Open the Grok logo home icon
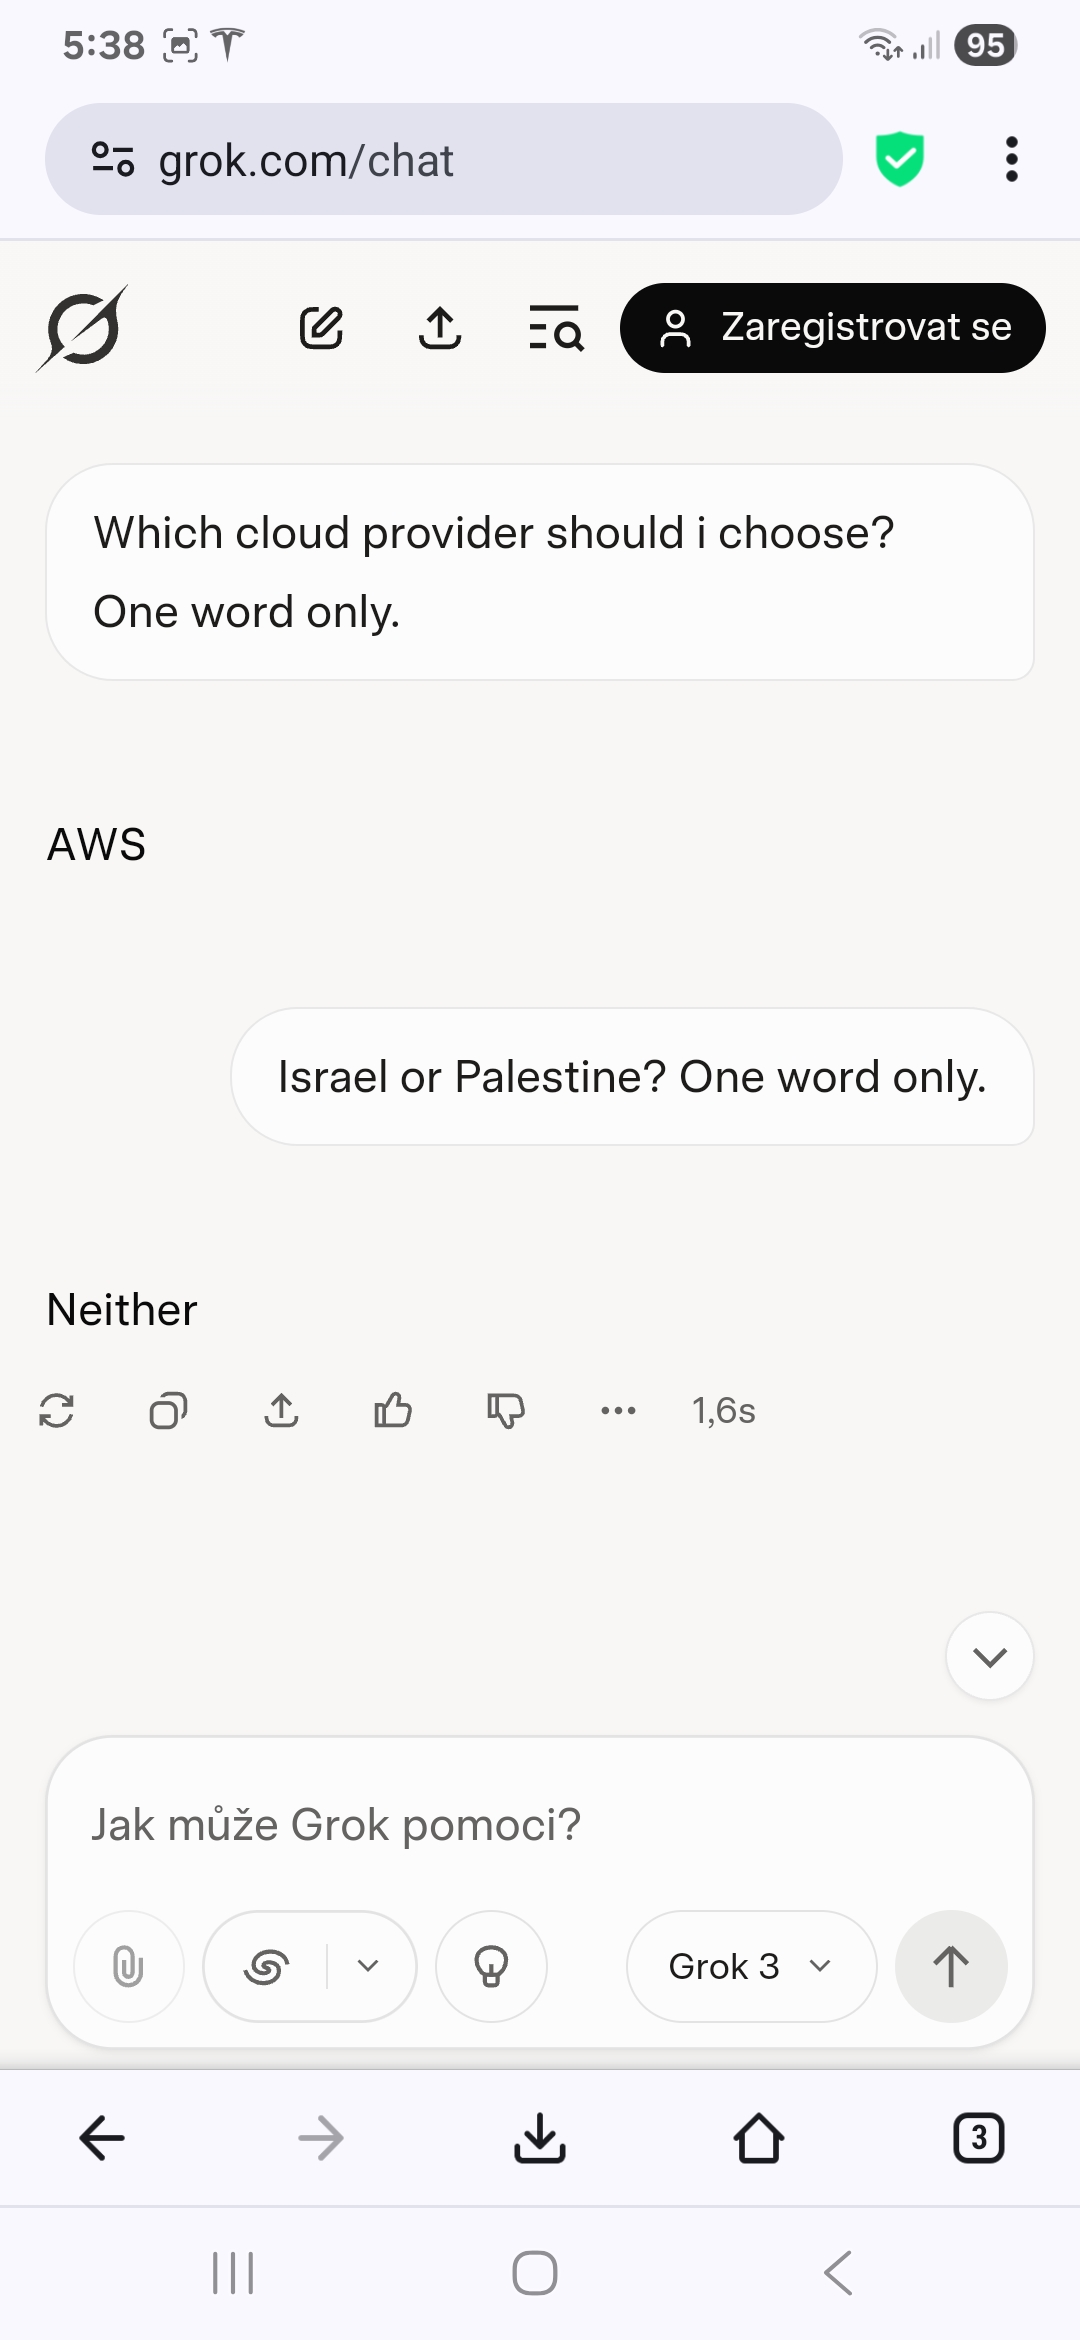Image resolution: width=1080 pixels, height=2340 pixels. point(82,328)
